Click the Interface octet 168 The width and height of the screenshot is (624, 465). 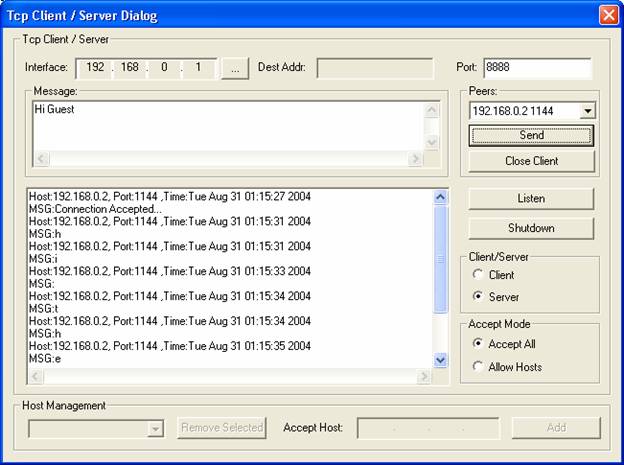point(130,67)
